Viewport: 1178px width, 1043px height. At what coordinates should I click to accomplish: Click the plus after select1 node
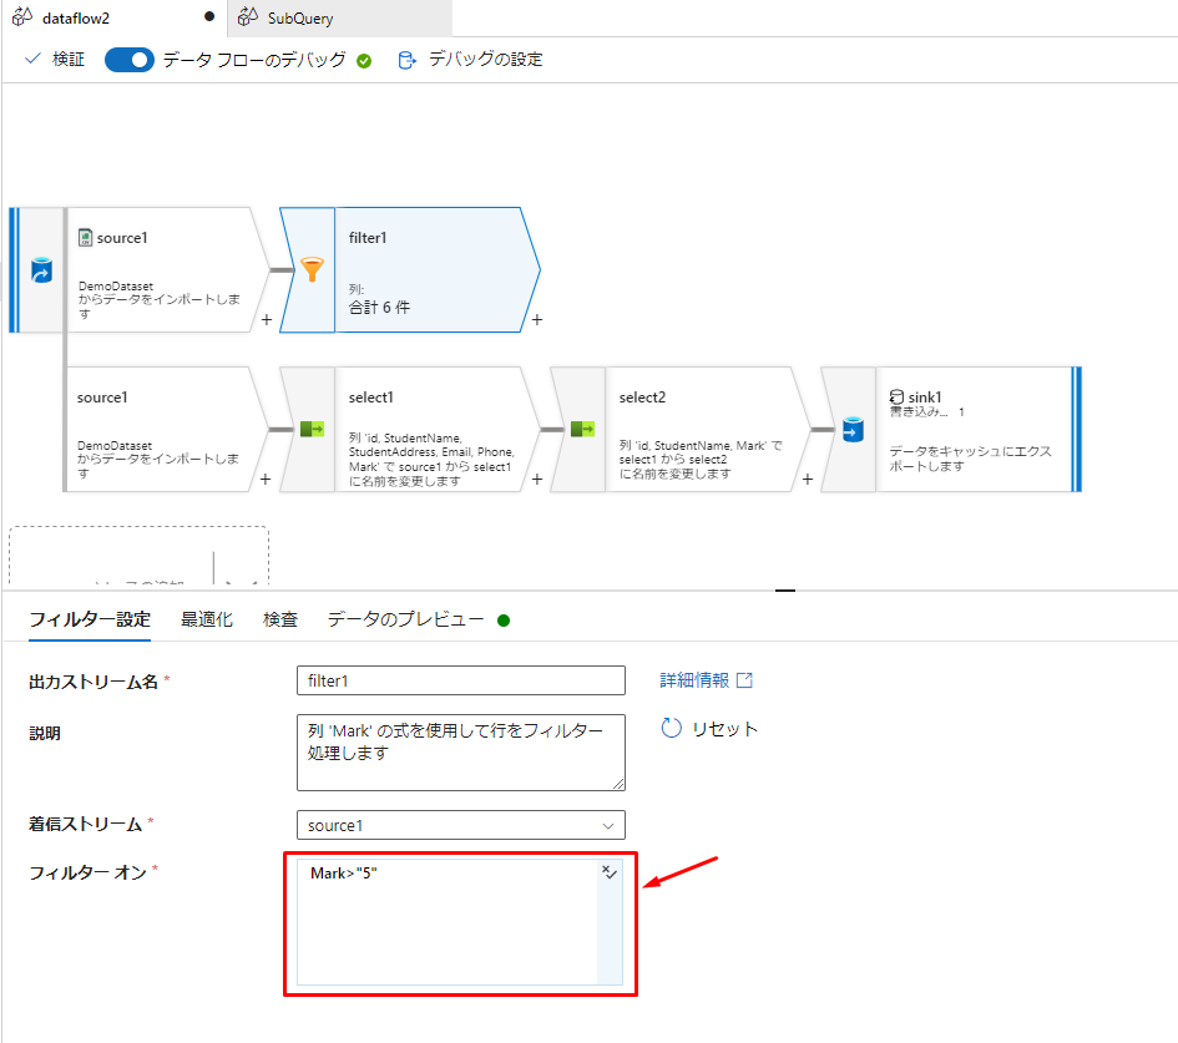tap(537, 479)
